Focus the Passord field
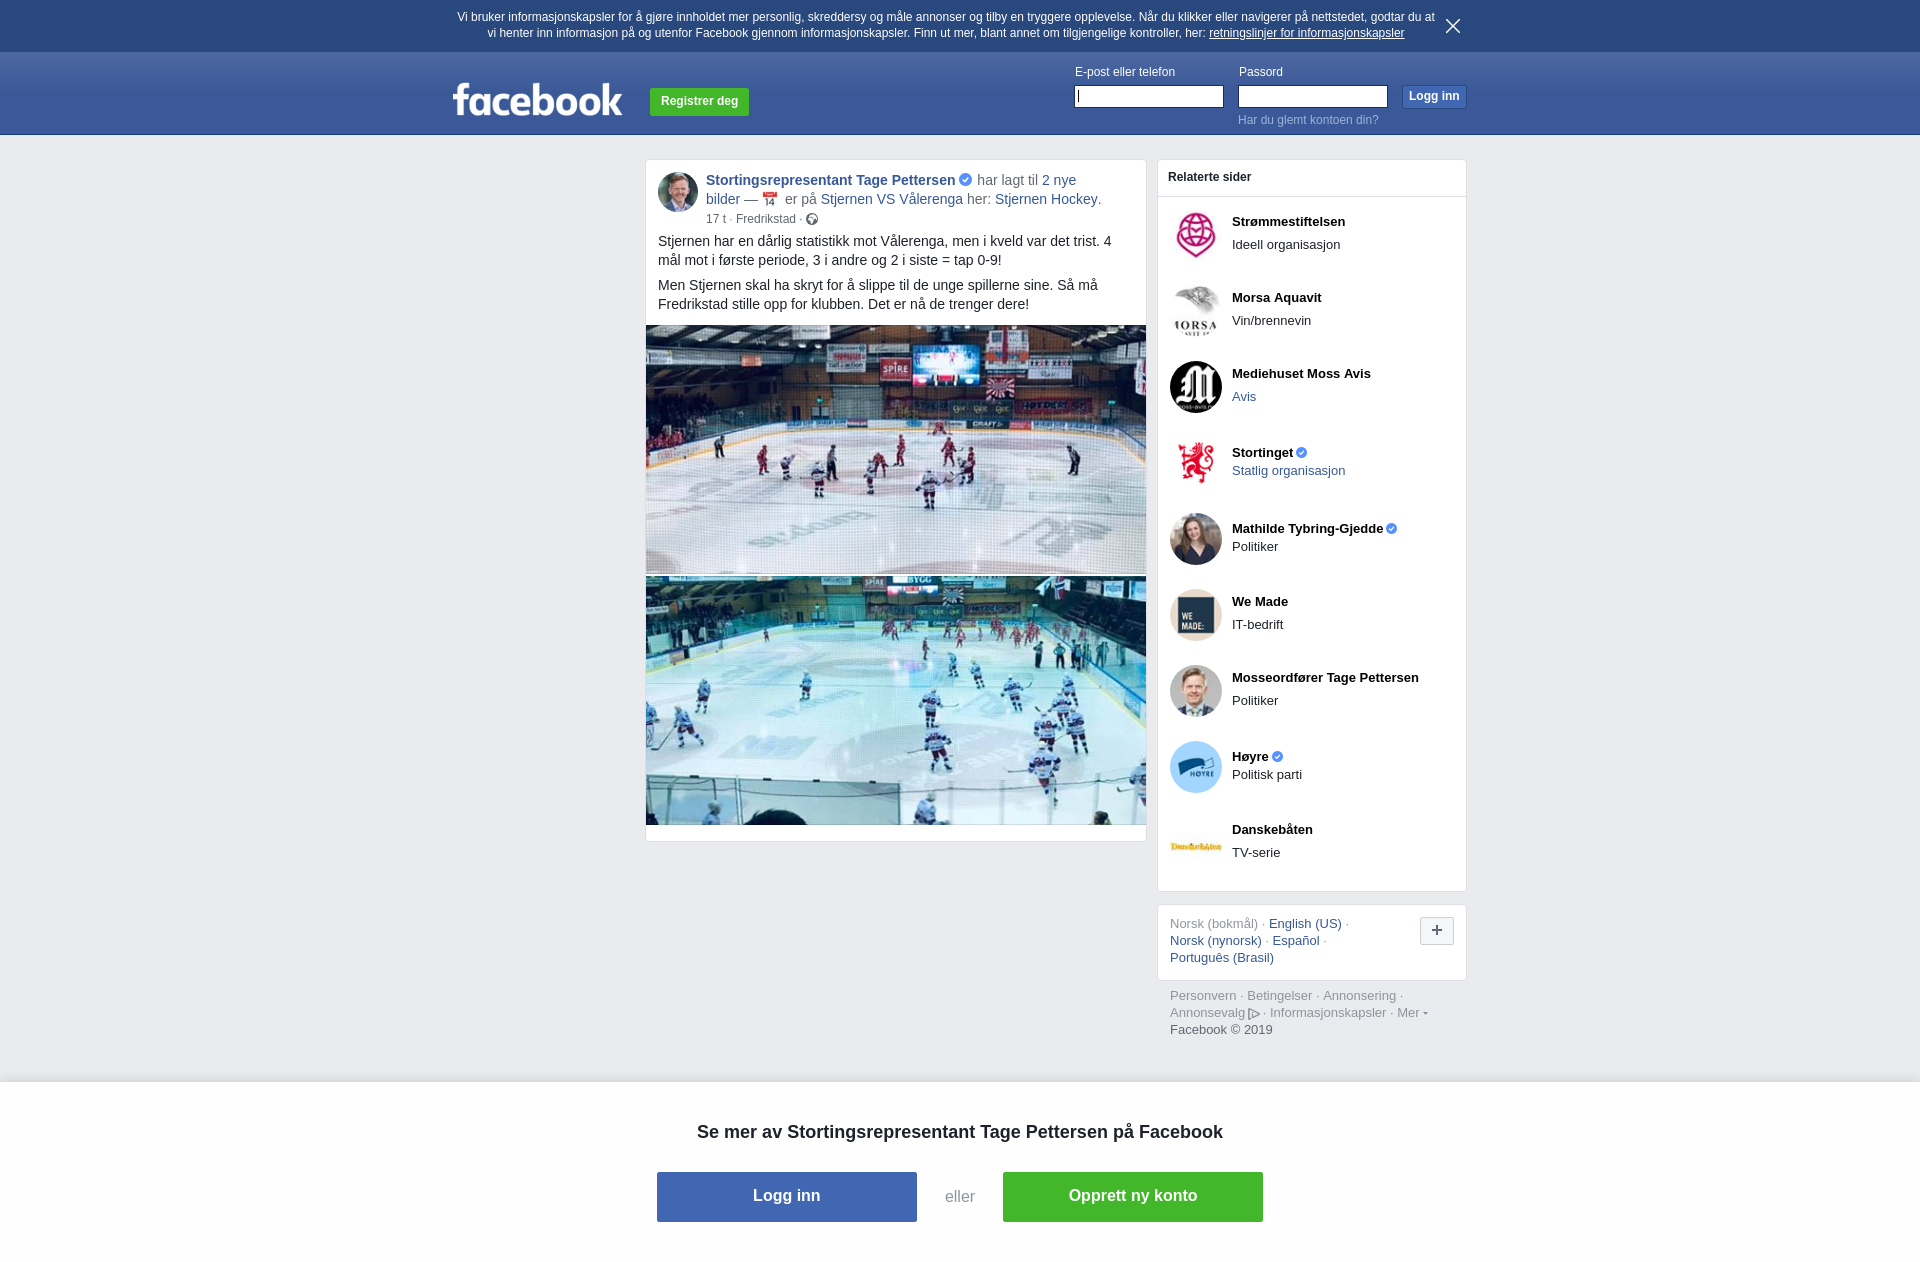 pyautogui.click(x=1313, y=97)
